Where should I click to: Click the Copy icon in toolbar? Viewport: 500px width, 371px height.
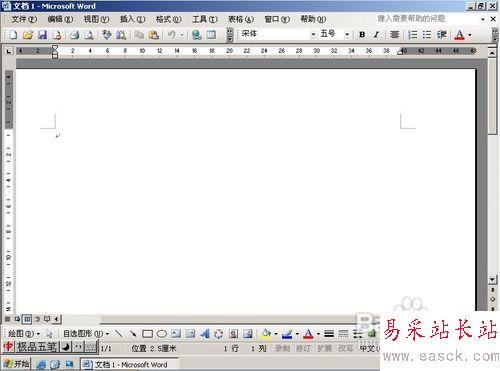[x=139, y=35]
